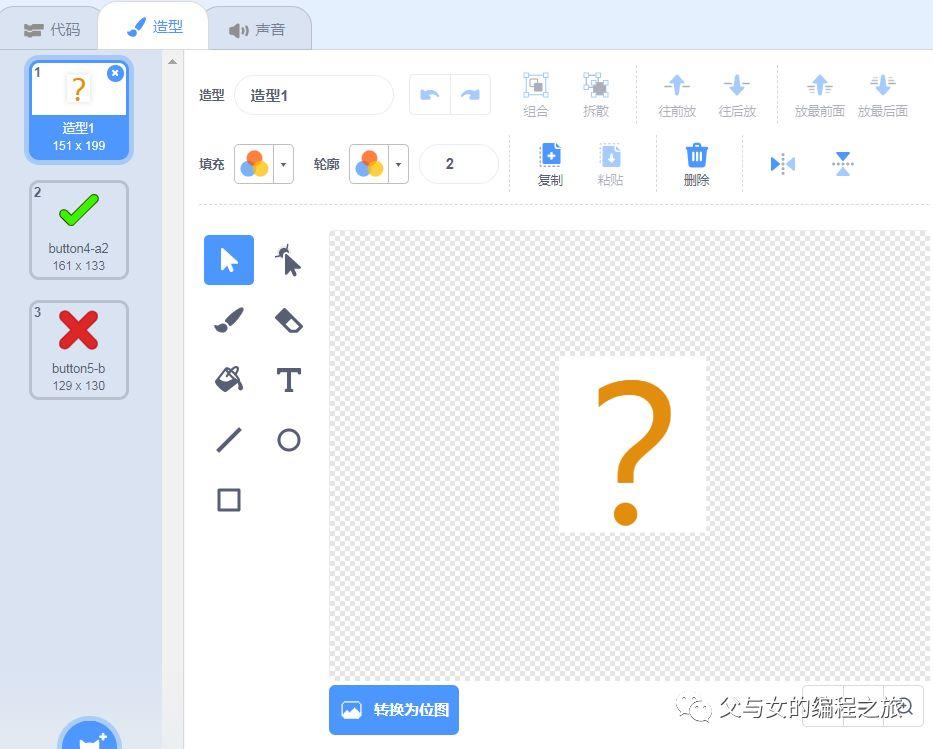Click the costume name field 造型1
Screen dimensions: 933x749
(x=314, y=95)
